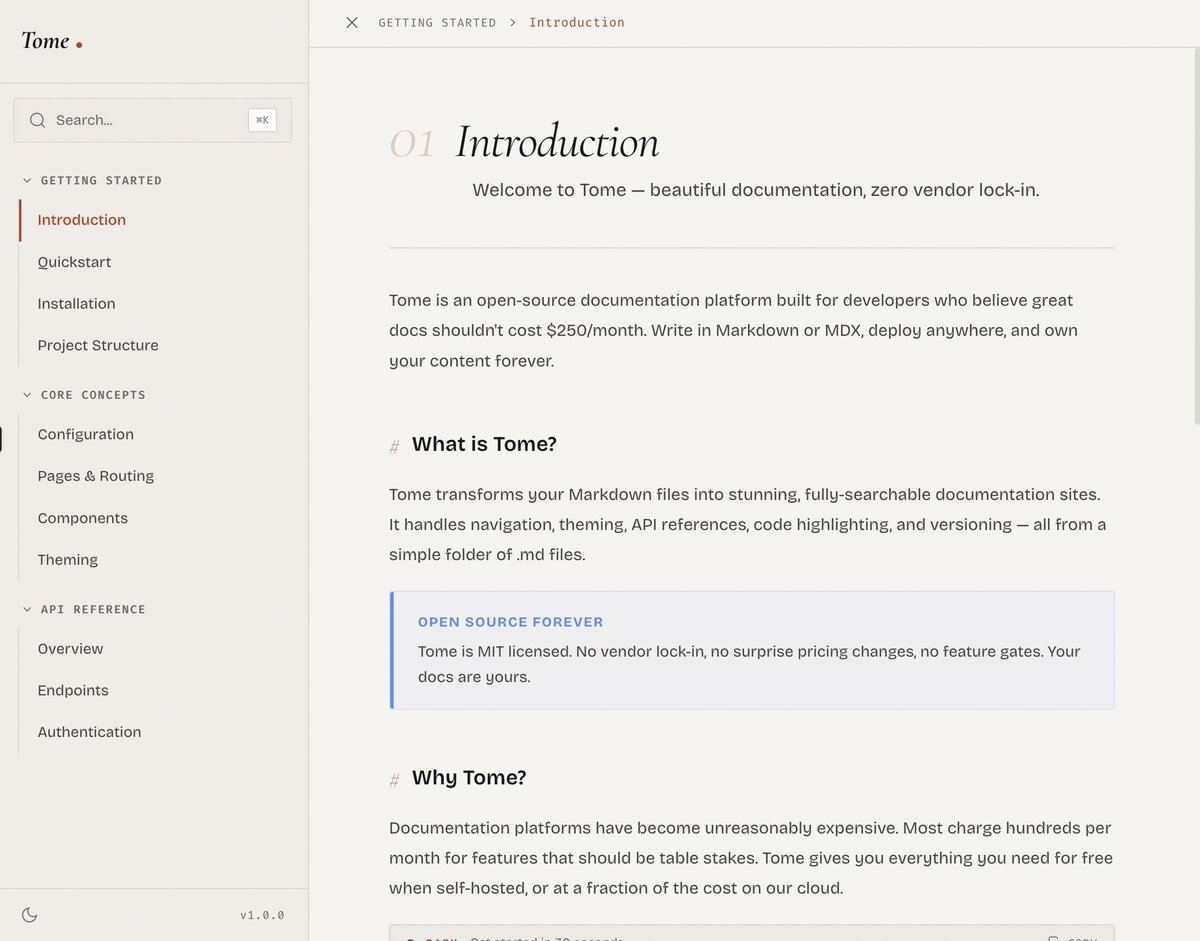Click the Why Tome? heading
The image size is (1200, 941).
(469, 778)
